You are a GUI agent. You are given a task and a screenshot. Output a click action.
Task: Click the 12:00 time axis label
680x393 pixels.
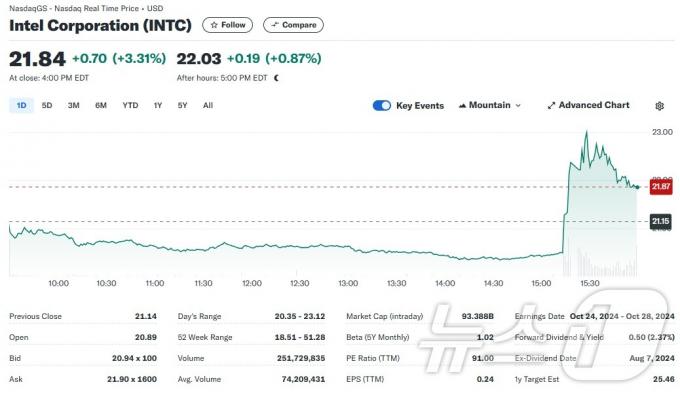[252, 283]
